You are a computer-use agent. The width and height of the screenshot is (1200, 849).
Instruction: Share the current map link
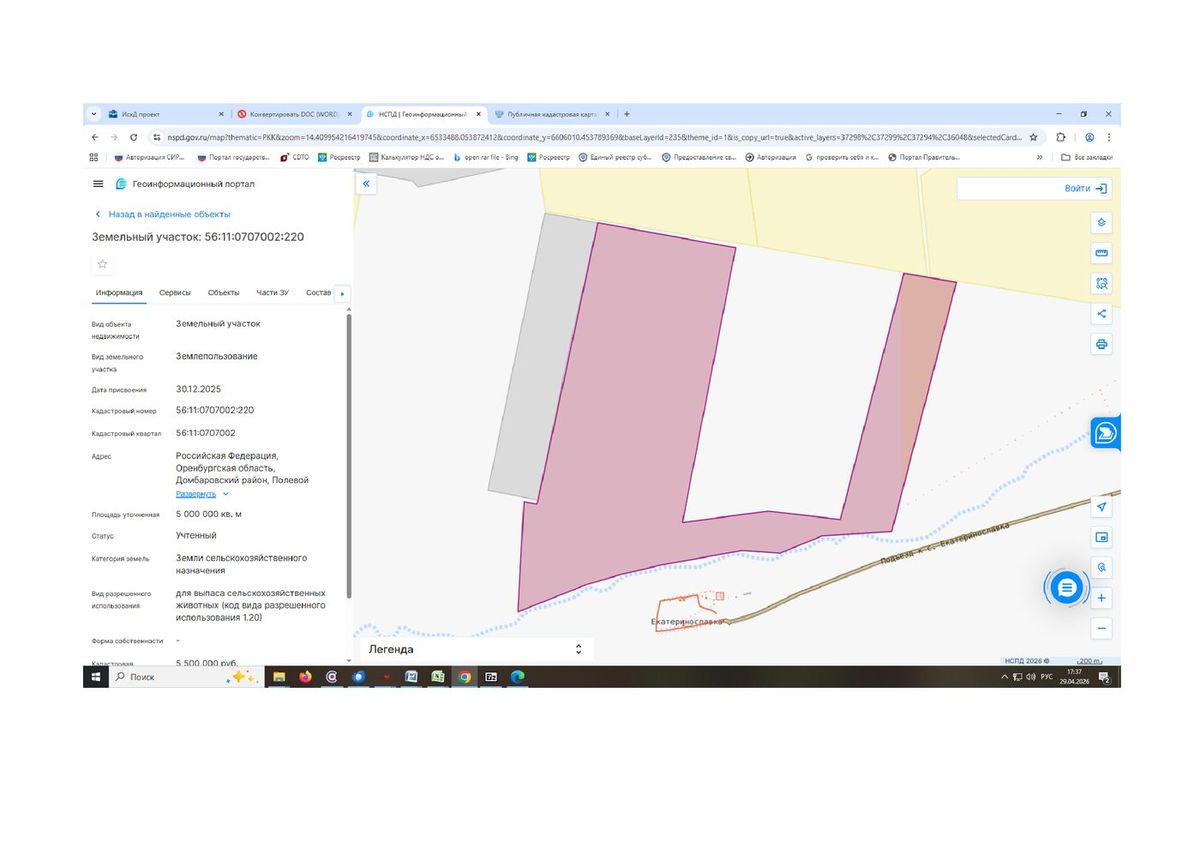pos(1101,314)
